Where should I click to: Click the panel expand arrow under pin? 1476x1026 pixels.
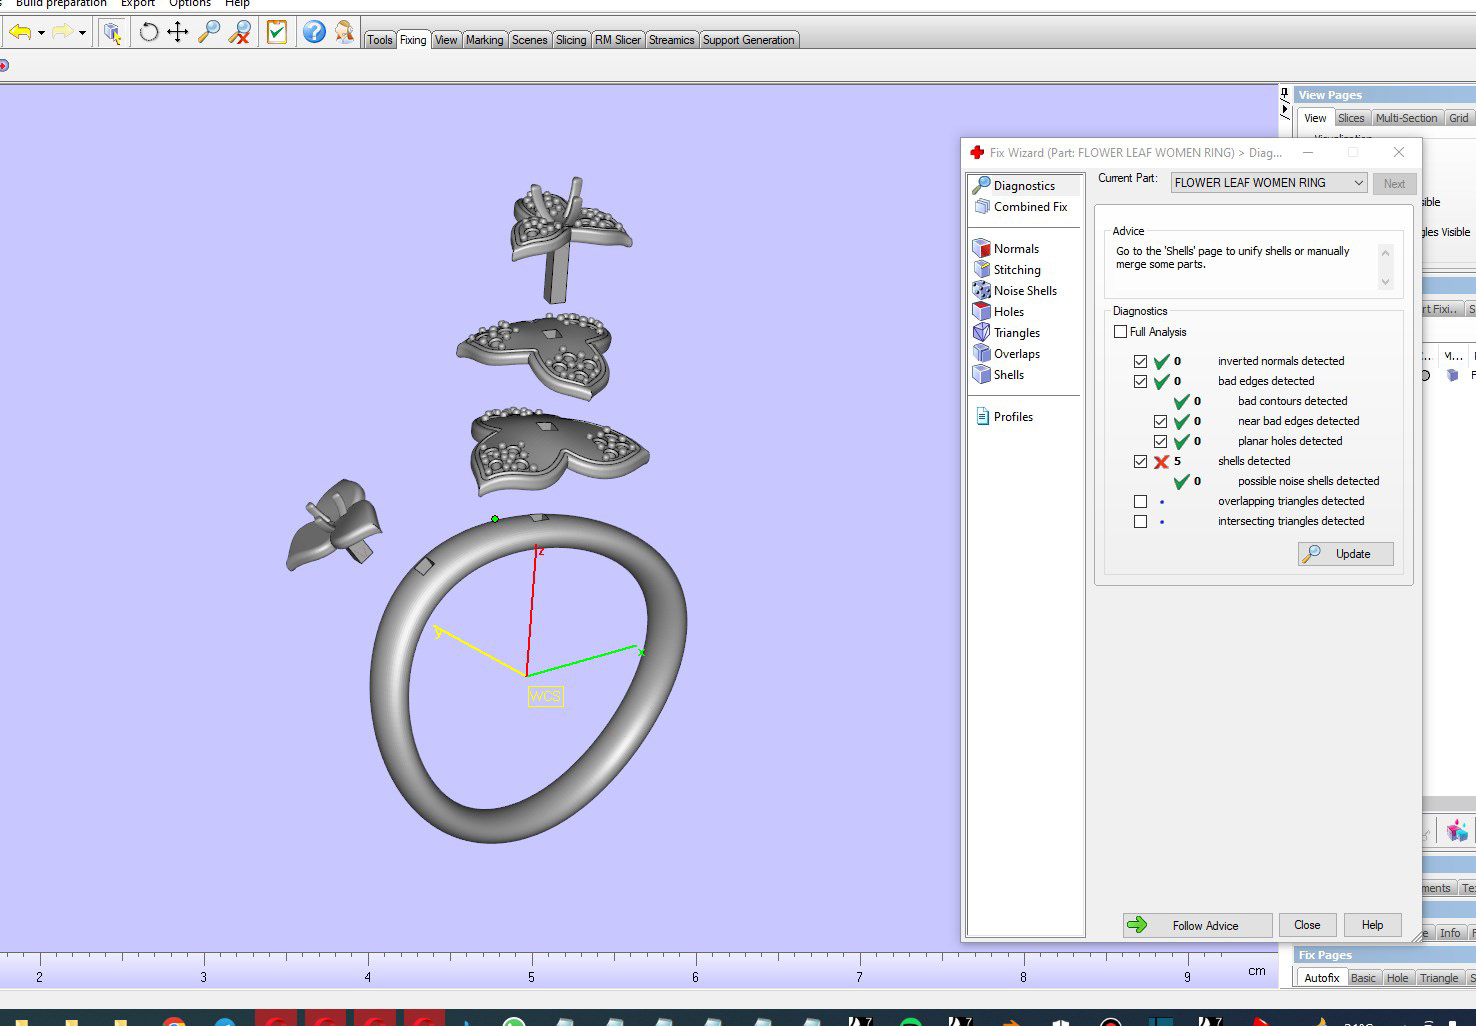(1285, 109)
